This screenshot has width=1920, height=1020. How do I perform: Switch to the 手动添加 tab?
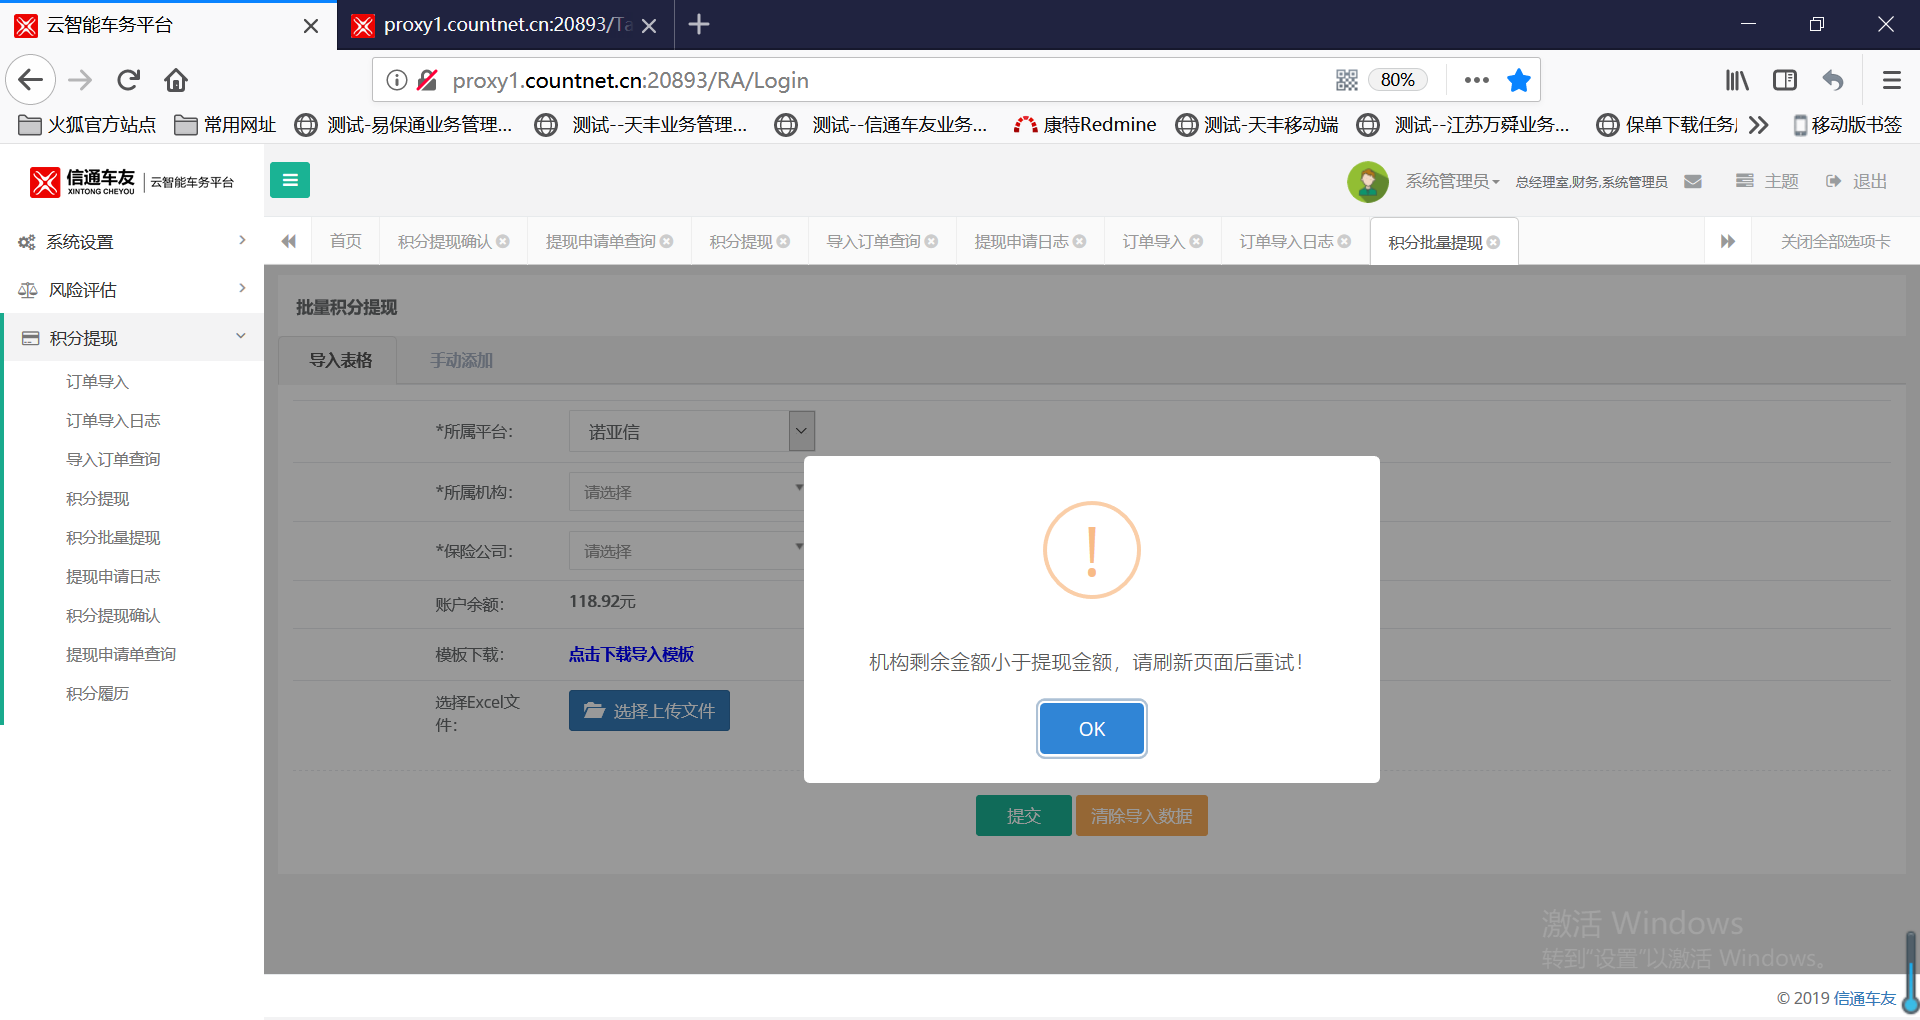pos(461,360)
